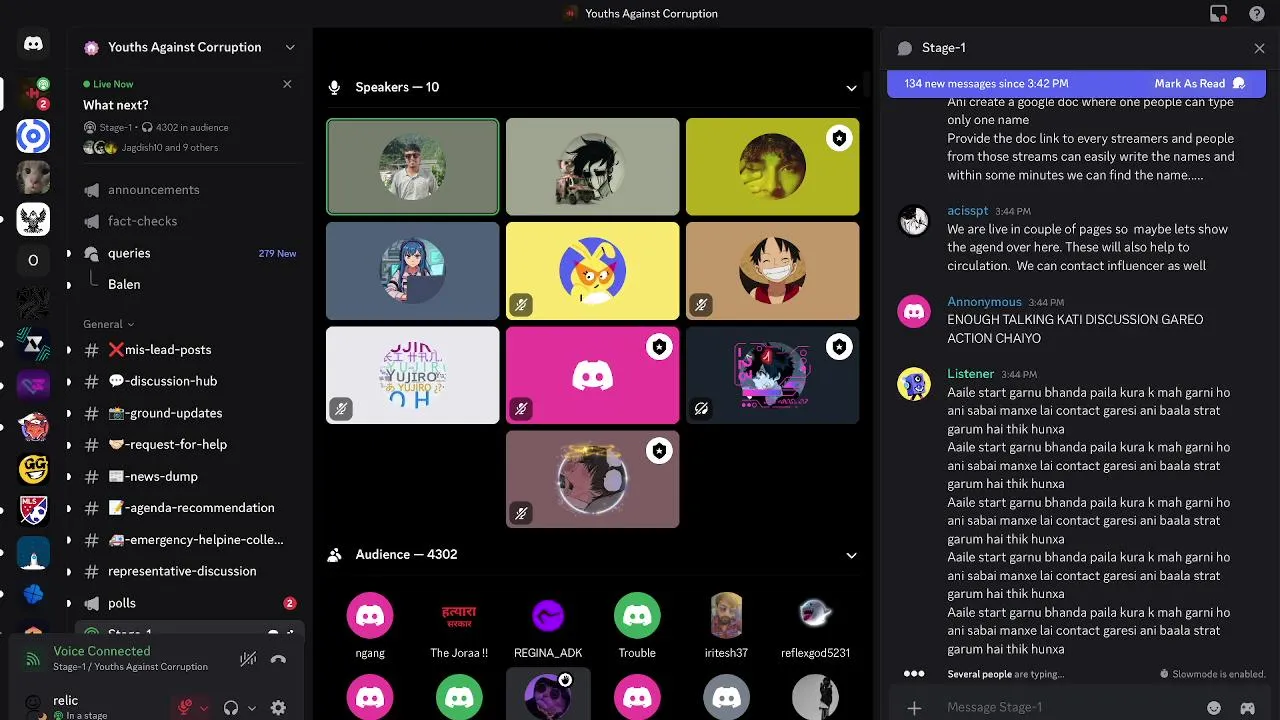The height and width of the screenshot is (720, 1280).
Task: Click muted mic icon on yellow bird tile
Action: [x=521, y=305]
